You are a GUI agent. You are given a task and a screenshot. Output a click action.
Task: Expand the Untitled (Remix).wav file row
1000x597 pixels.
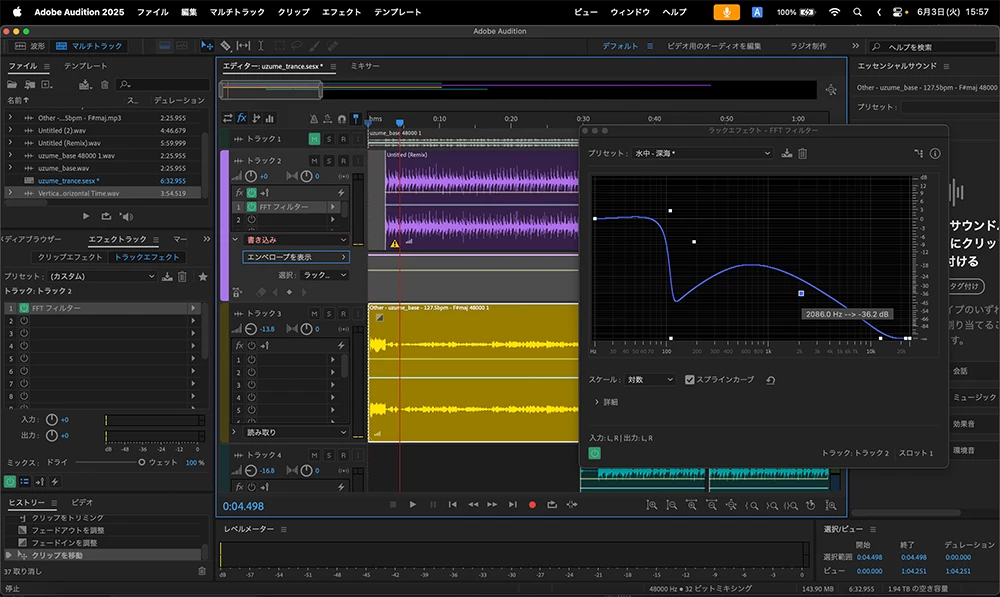coord(10,143)
